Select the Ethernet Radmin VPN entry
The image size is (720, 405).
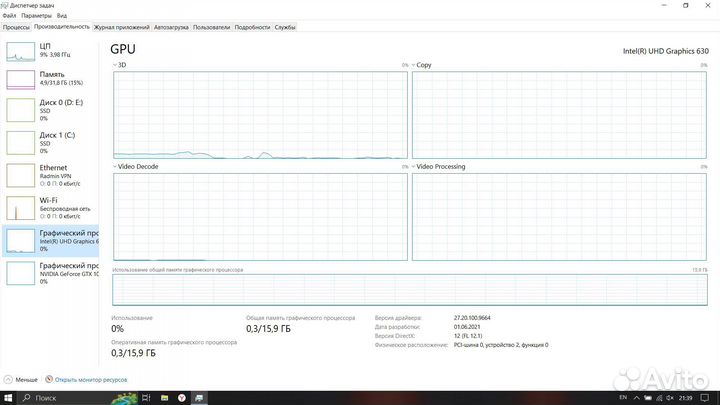[51, 175]
